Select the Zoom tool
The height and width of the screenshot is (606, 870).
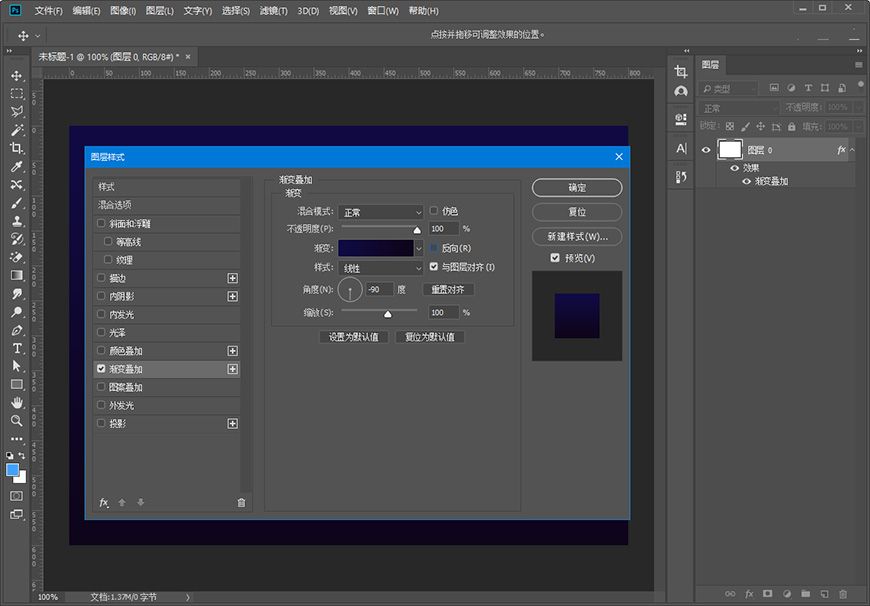pos(17,421)
